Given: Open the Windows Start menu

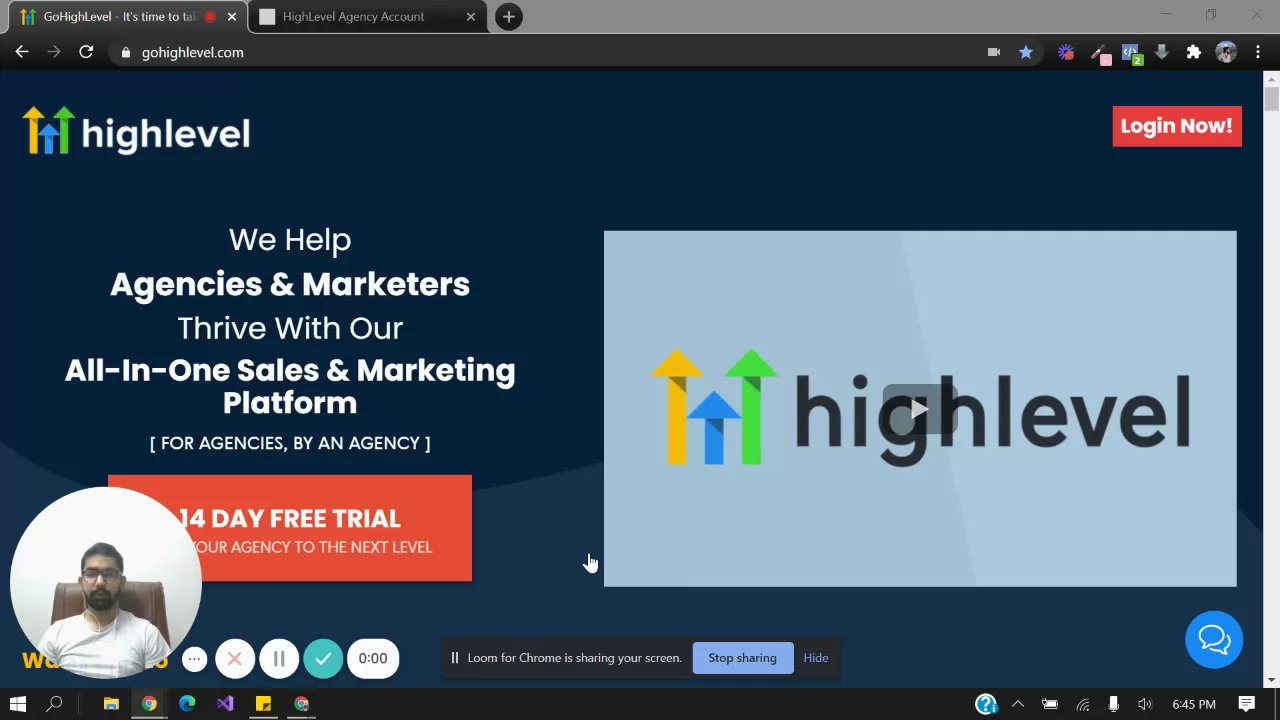Looking at the screenshot, I should pyautogui.click(x=18, y=704).
